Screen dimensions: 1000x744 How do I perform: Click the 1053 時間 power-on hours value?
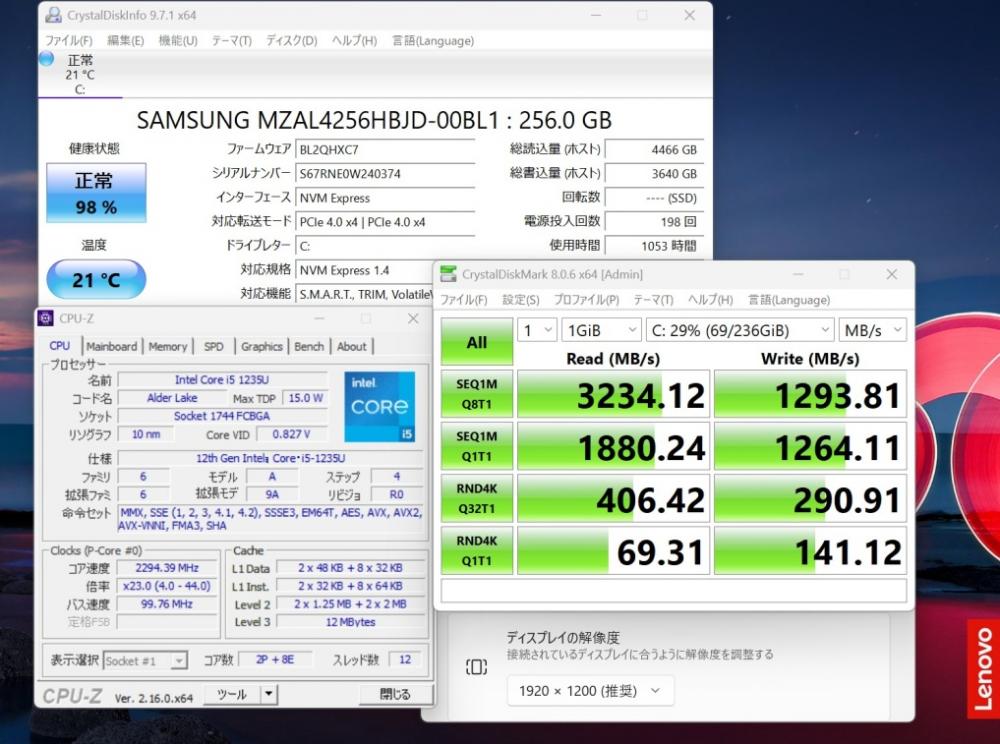click(x=654, y=246)
